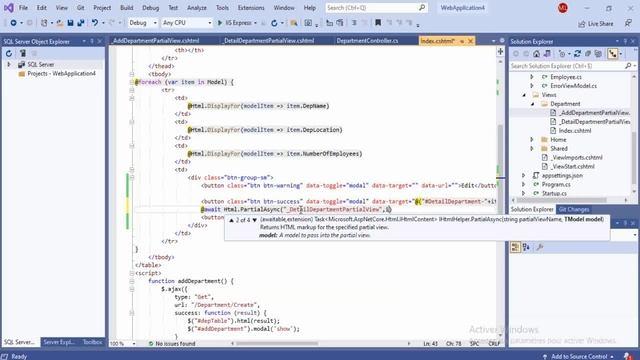Expand the Employee.cs node
The image size is (640, 360).
532,77
